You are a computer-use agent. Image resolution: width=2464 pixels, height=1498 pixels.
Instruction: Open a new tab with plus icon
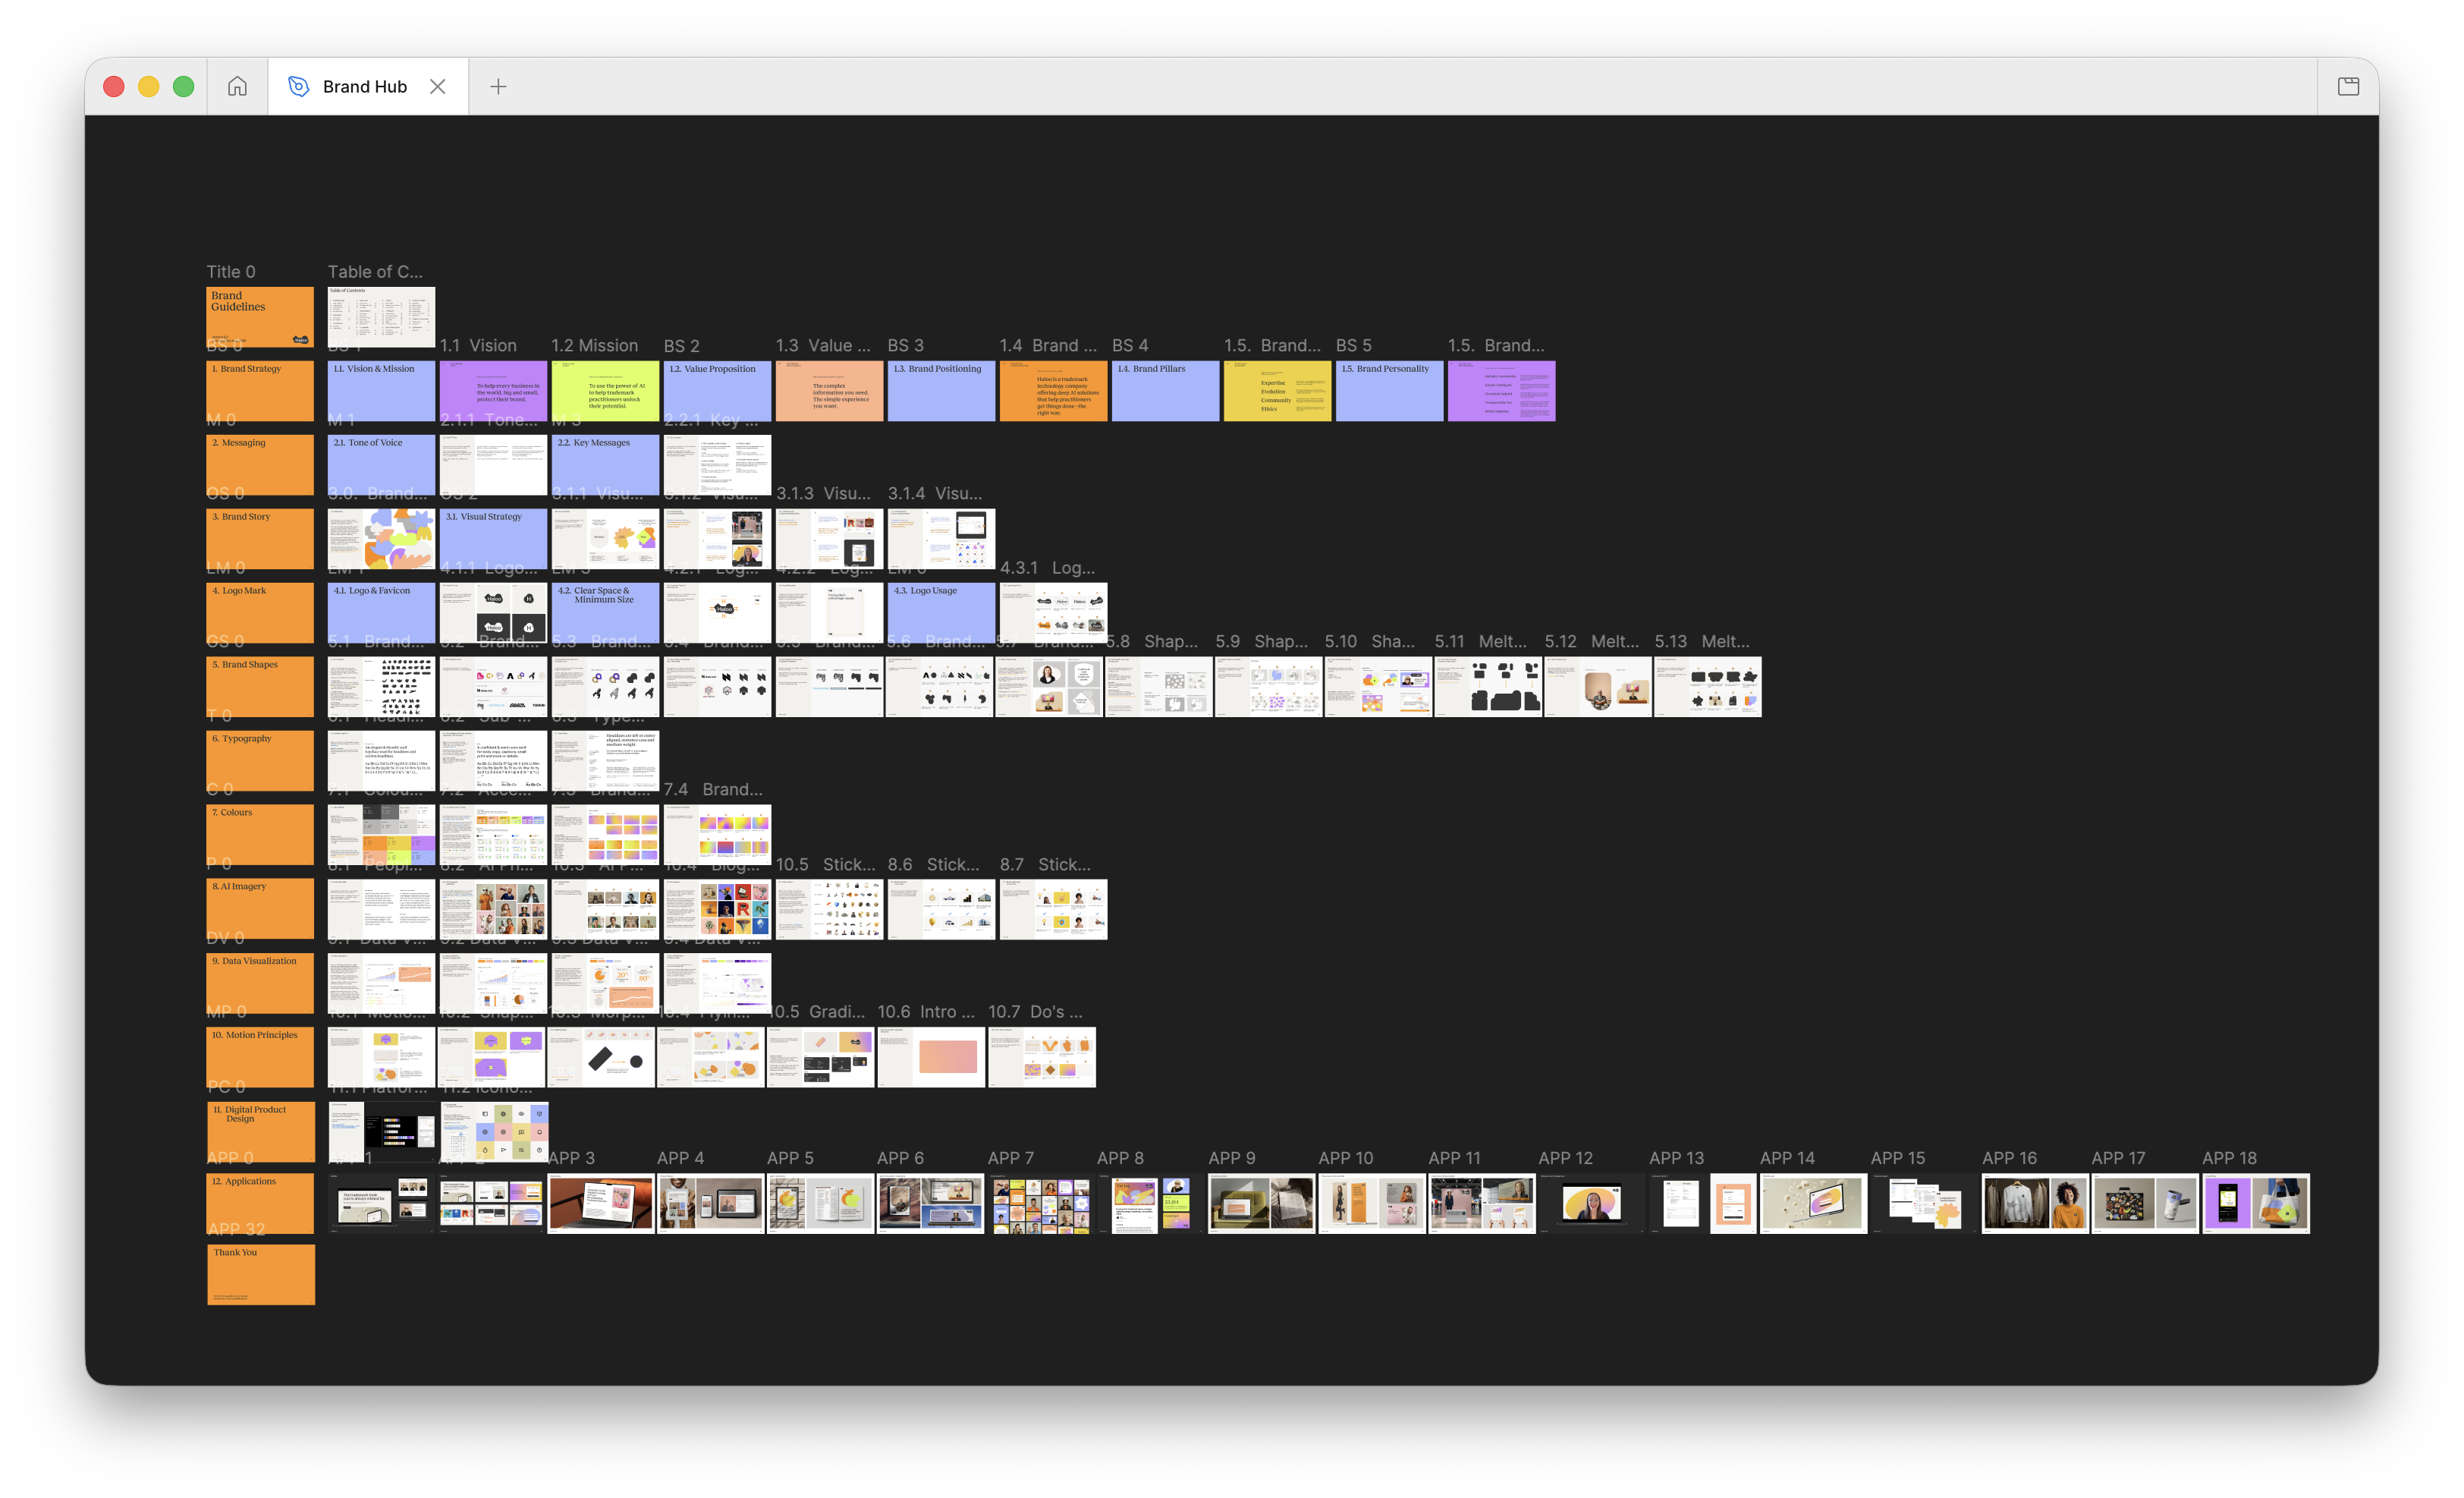(x=498, y=86)
